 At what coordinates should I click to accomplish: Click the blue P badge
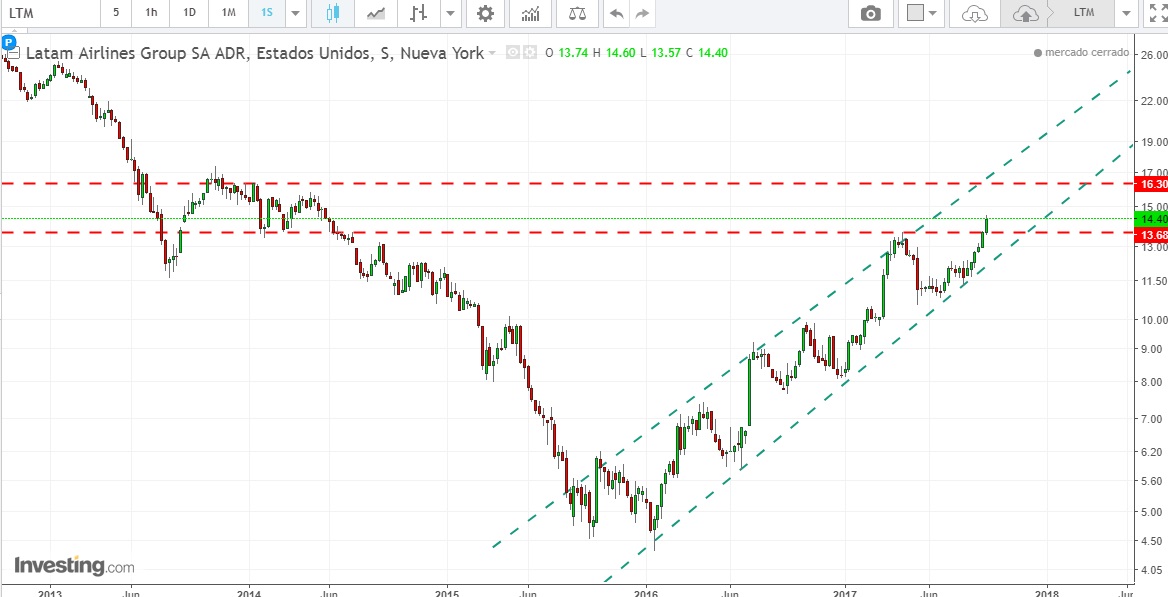pos(9,42)
